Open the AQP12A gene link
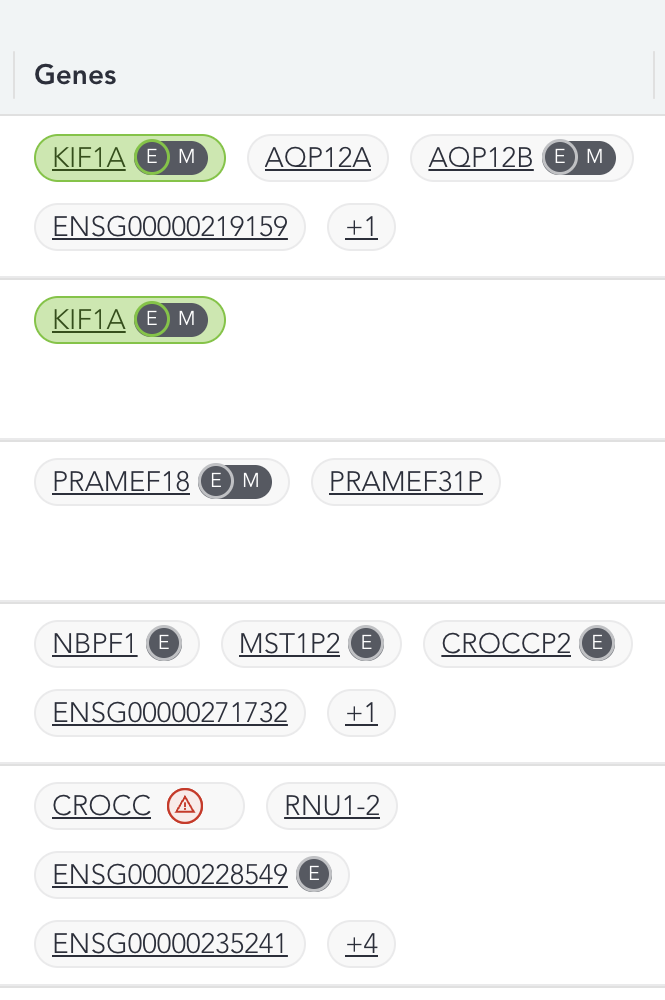Viewport: 665px width, 1000px height. pyautogui.click(x=317, y=156)
